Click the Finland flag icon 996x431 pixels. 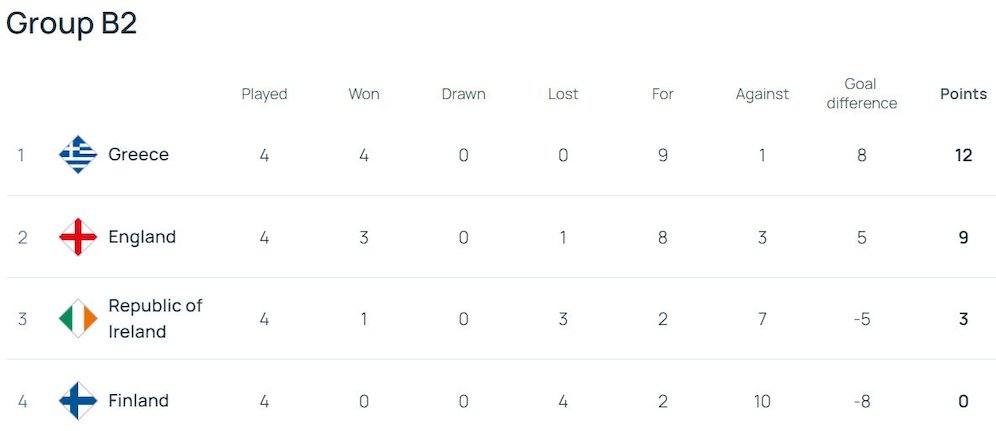tap(78, 401)
